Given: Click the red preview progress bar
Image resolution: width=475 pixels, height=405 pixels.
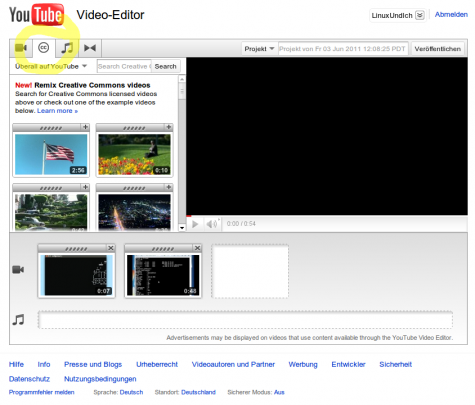Looking at the screenshot, I should tap(189, 216).
